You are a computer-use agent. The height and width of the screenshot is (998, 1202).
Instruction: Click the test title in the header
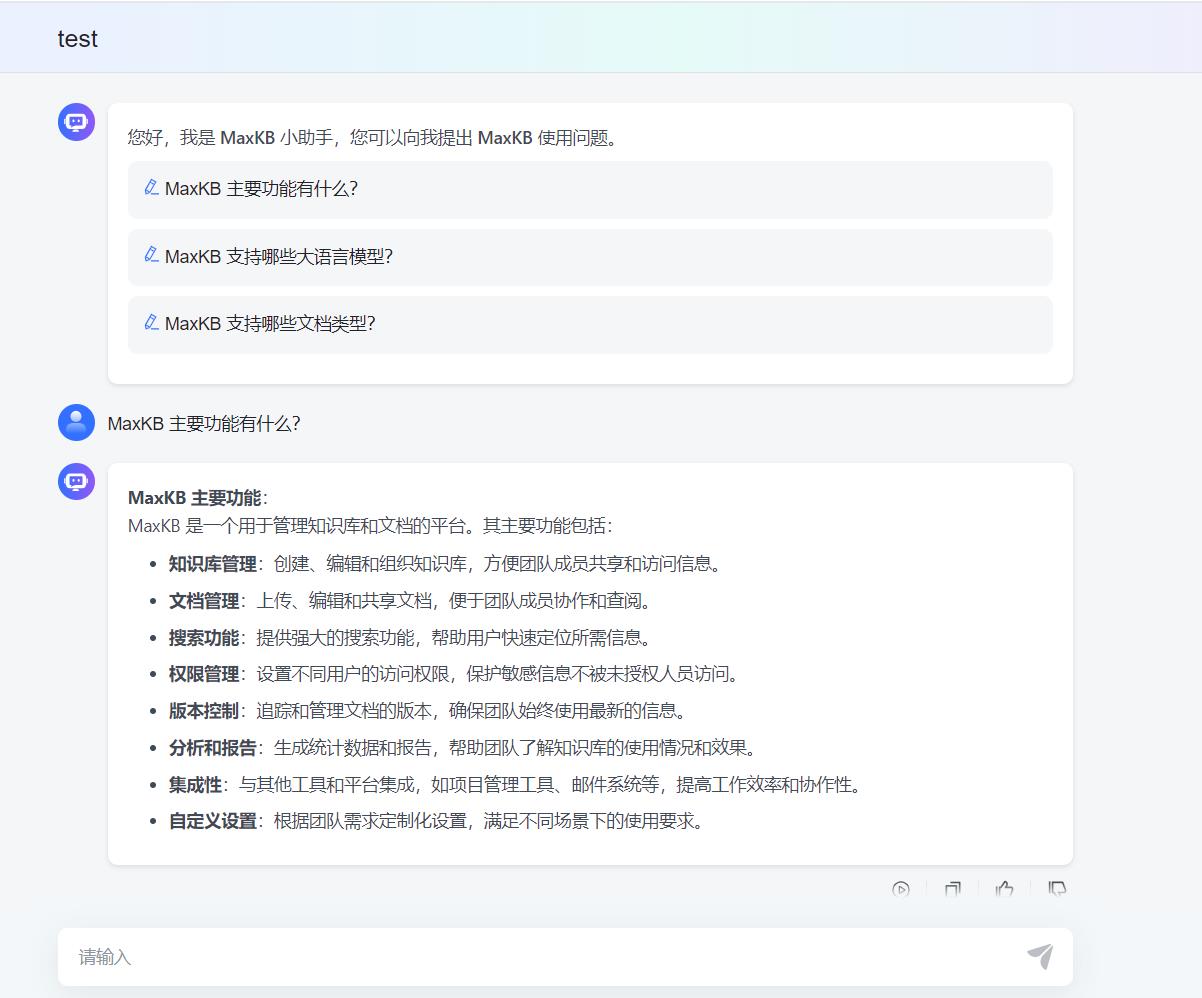[78, 39]
